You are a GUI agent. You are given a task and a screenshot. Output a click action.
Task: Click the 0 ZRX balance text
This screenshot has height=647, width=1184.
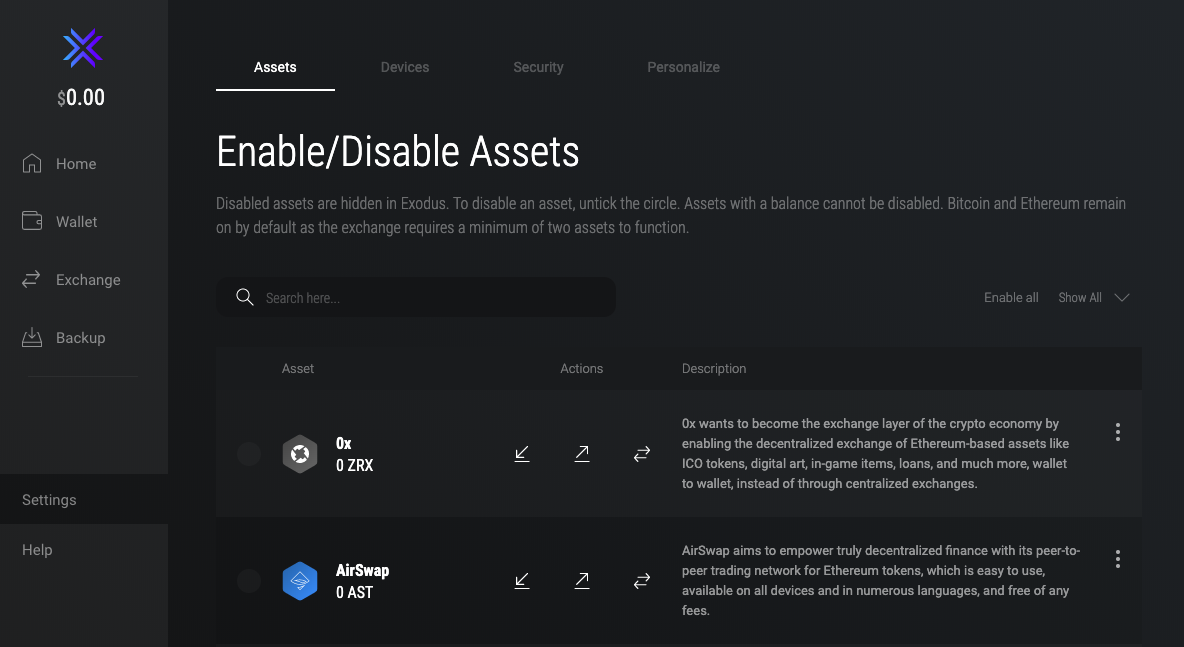point(354,465)
